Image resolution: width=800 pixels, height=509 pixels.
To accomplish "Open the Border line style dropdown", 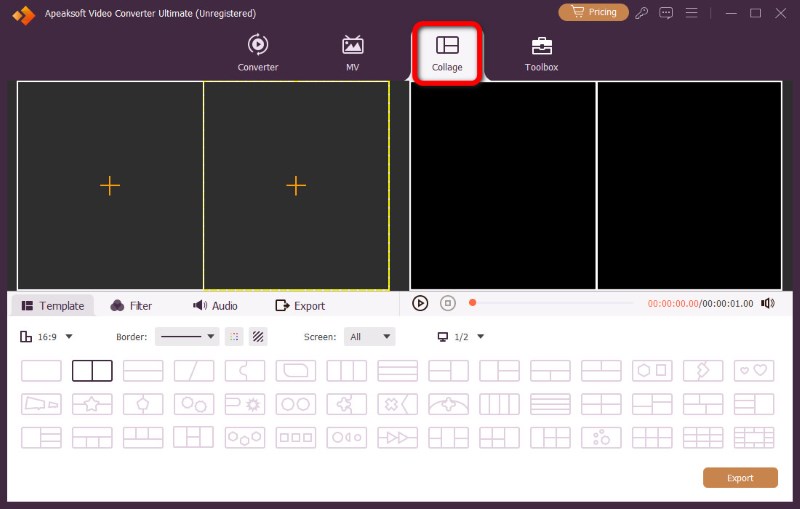I will tap(187, 337).
